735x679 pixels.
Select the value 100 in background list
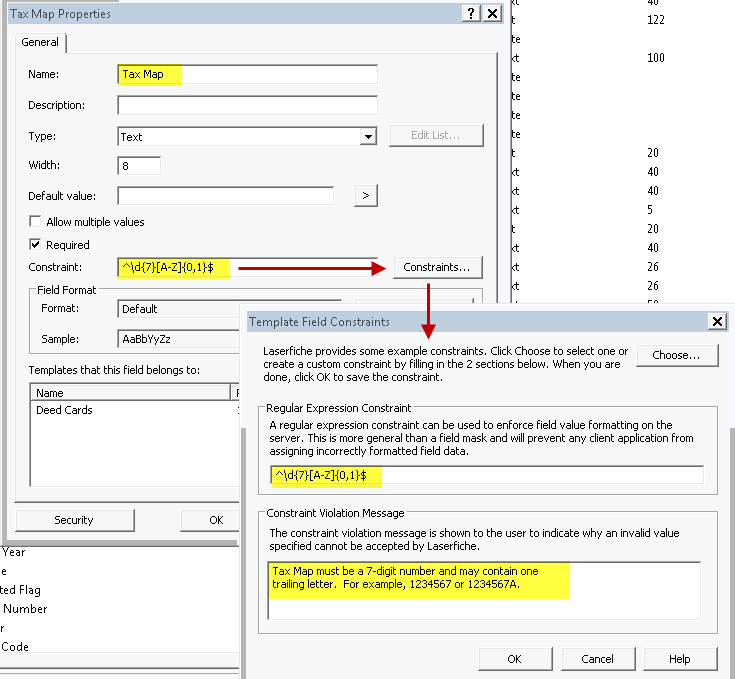[x=656, y=58]
